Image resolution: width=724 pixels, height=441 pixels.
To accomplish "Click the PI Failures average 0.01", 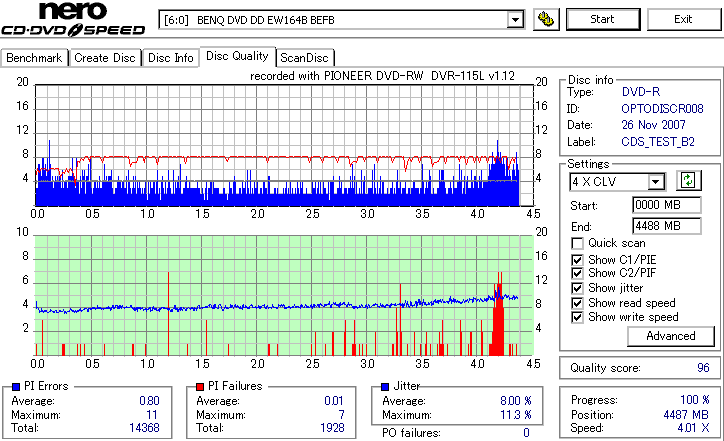I will (334, 401).
